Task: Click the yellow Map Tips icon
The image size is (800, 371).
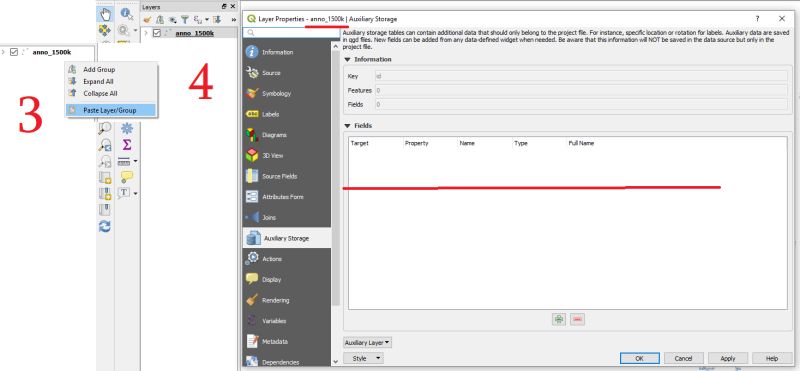Action: point(127,177)
